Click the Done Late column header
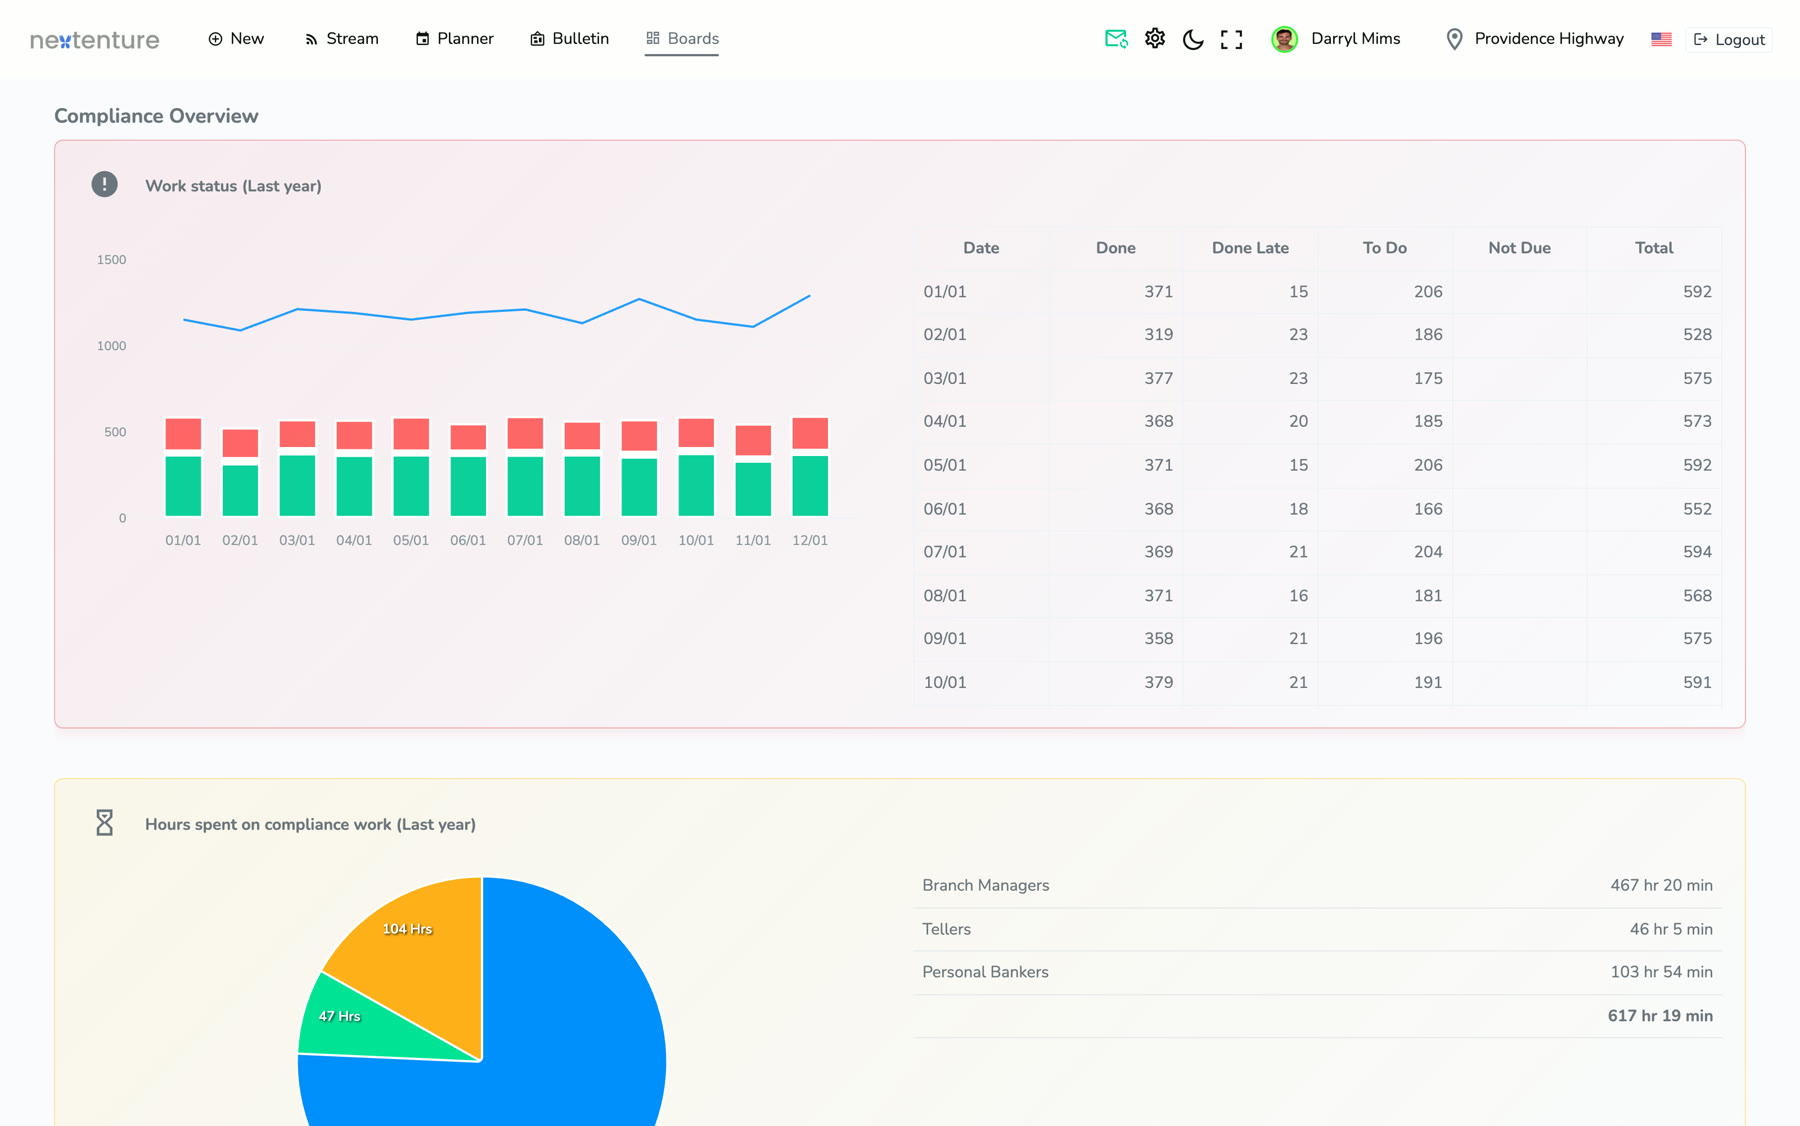The width and height of the screenshot is (1800, 1126). (1250, 248)
